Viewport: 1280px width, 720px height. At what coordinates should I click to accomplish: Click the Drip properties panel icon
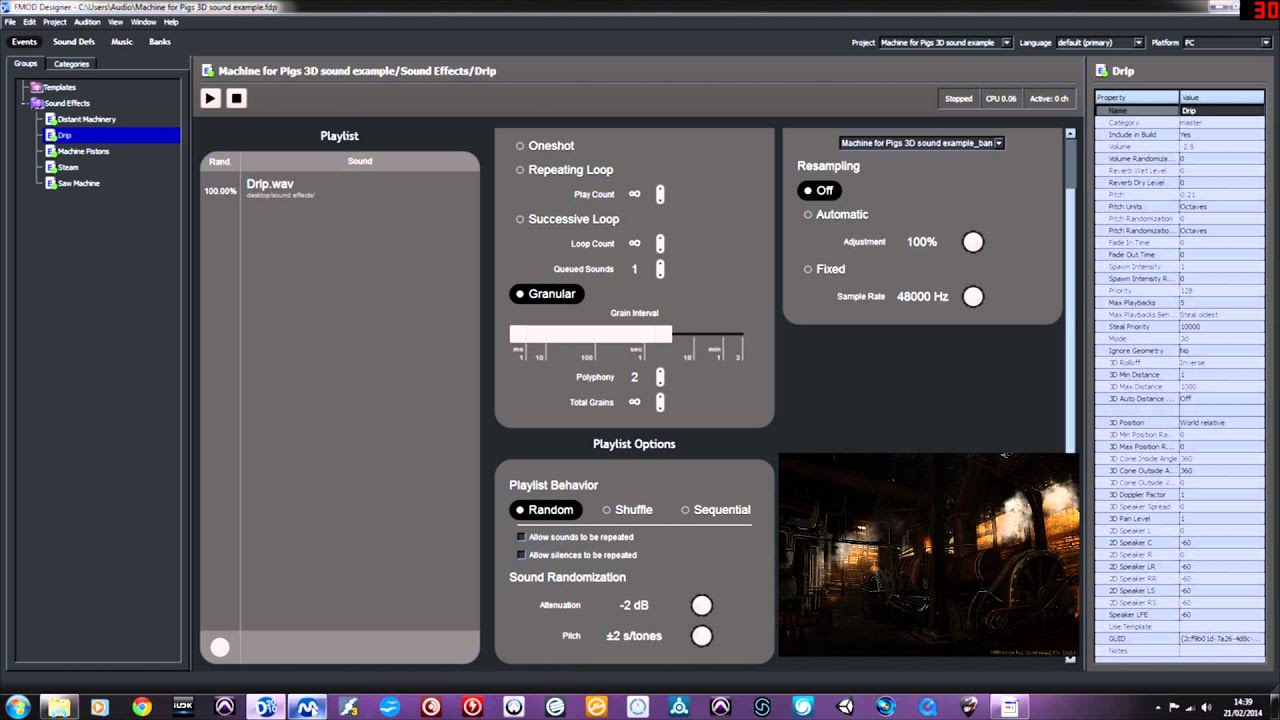(1101, 71)
